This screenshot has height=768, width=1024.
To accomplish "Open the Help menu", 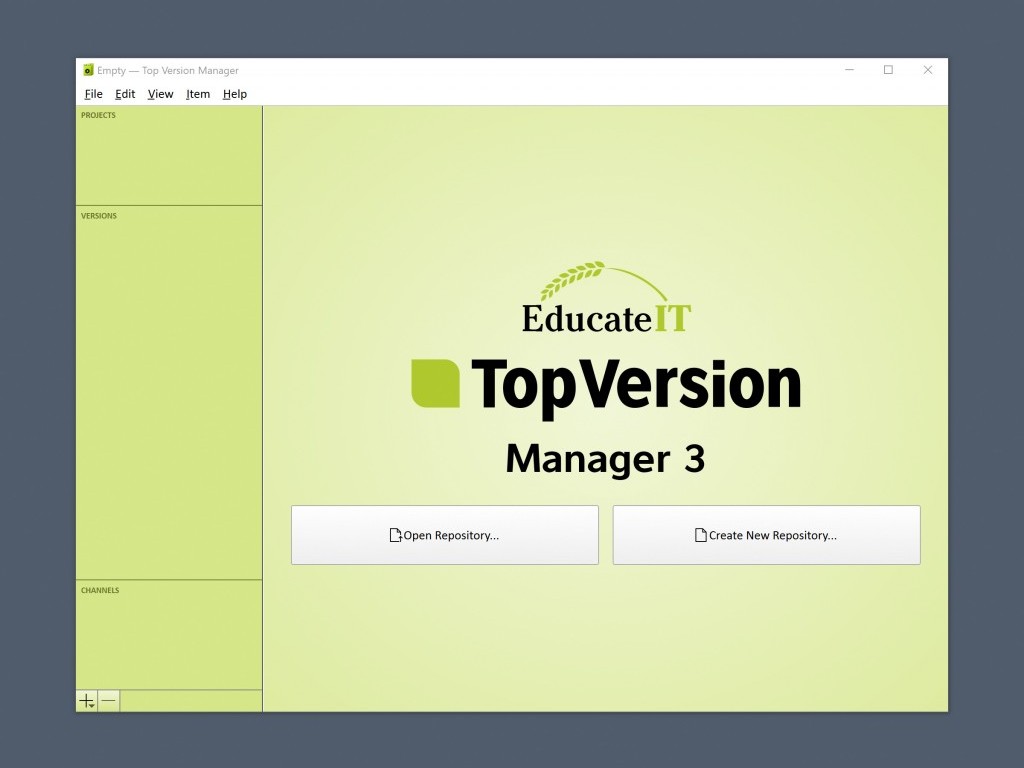I will pos(235,94).
